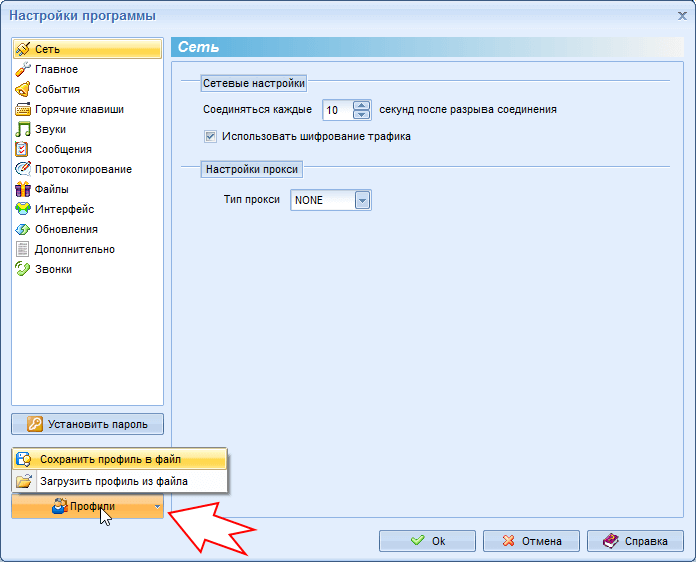Click the green checkmark icon on Ok
Screen dimensions: 696x562
tap(418, 540)
